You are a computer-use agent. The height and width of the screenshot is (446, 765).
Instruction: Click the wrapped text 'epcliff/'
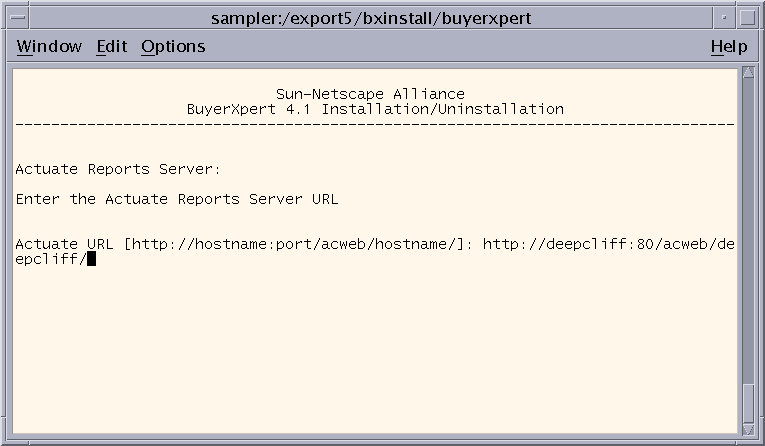pos(51,259)
